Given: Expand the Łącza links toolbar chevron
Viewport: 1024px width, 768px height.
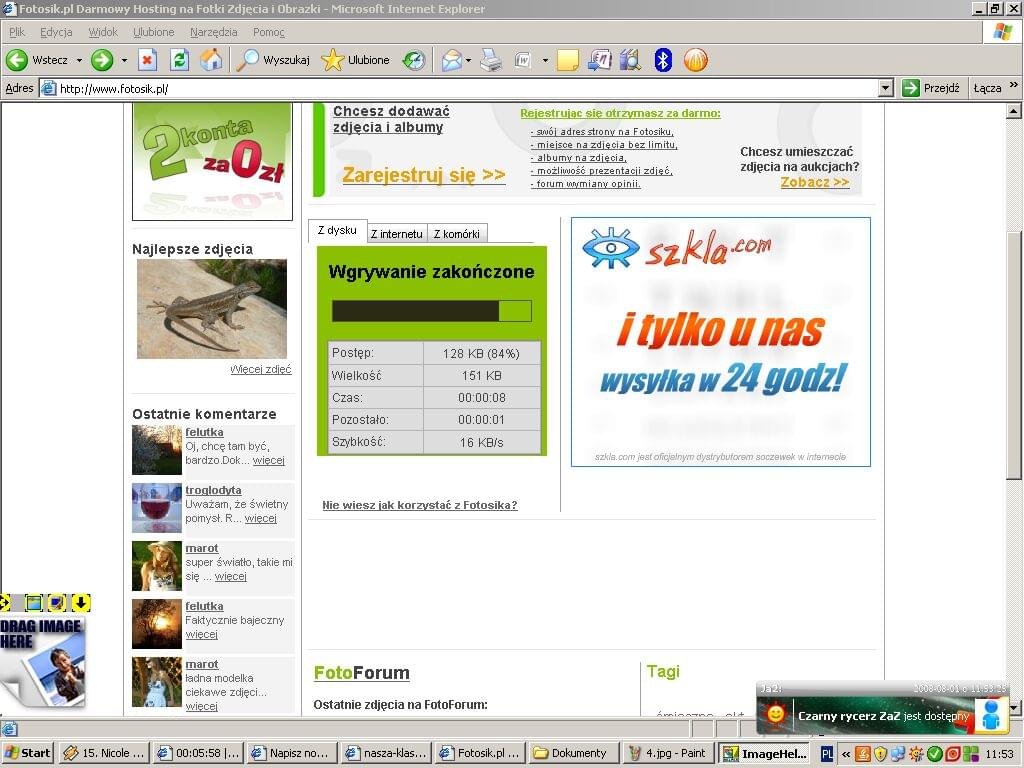Looking at the screenshot, I should [1014, 84].
